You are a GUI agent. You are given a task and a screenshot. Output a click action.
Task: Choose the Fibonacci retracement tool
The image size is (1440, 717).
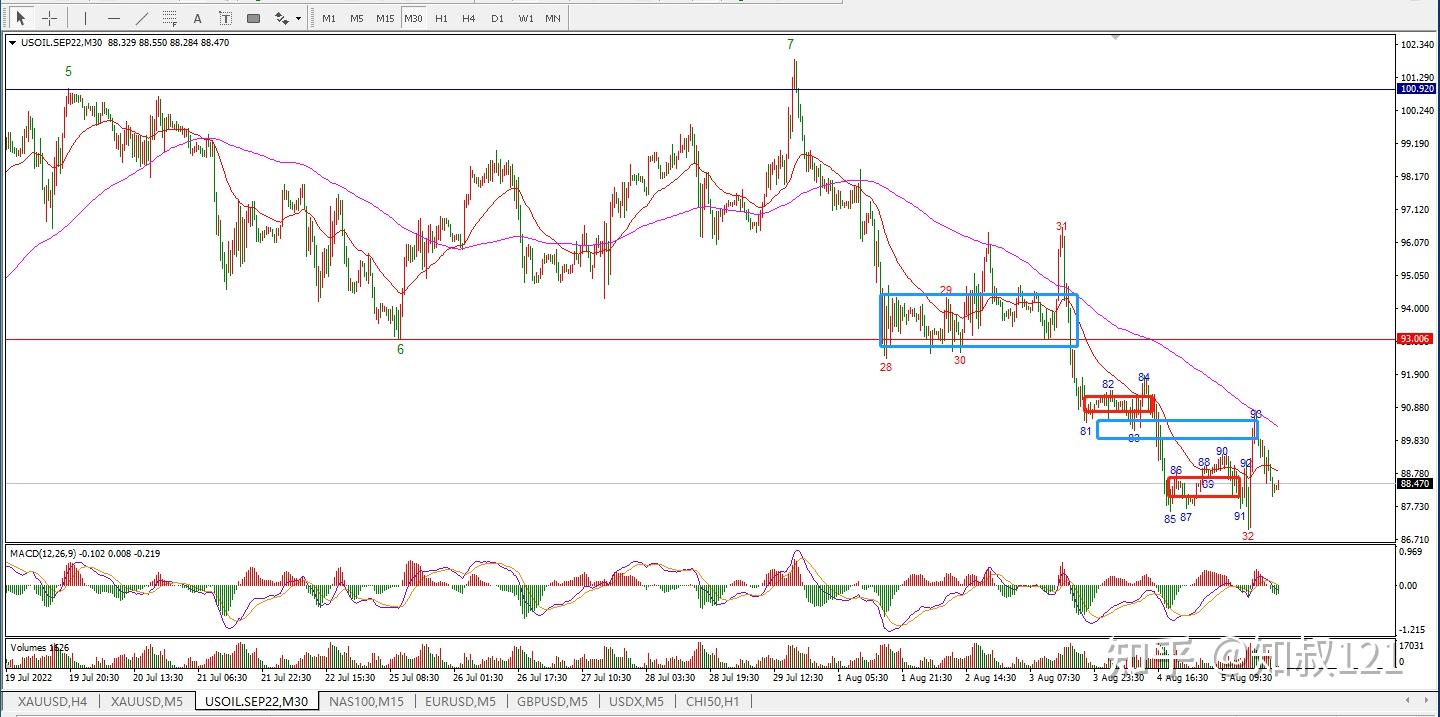pos(169,18)
